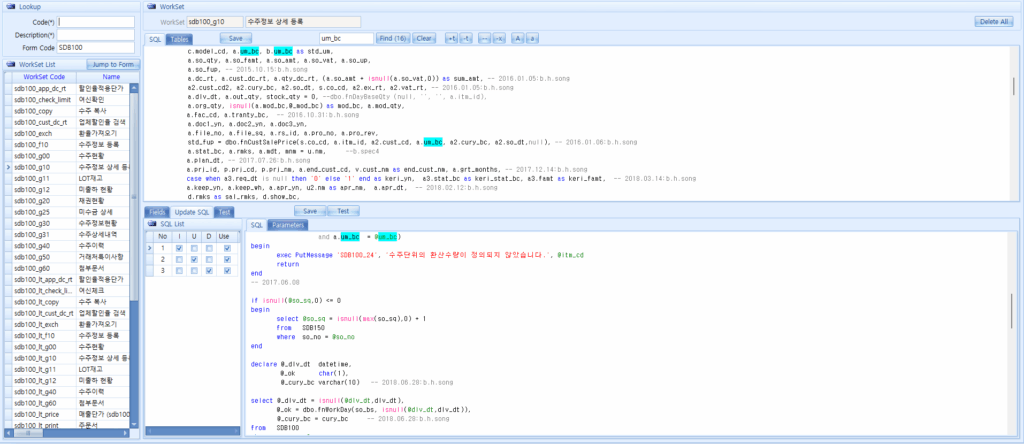This screenshot has height=444, width=1024.
Task: Click the '+t' toolbar button
Action: [451, 38]
